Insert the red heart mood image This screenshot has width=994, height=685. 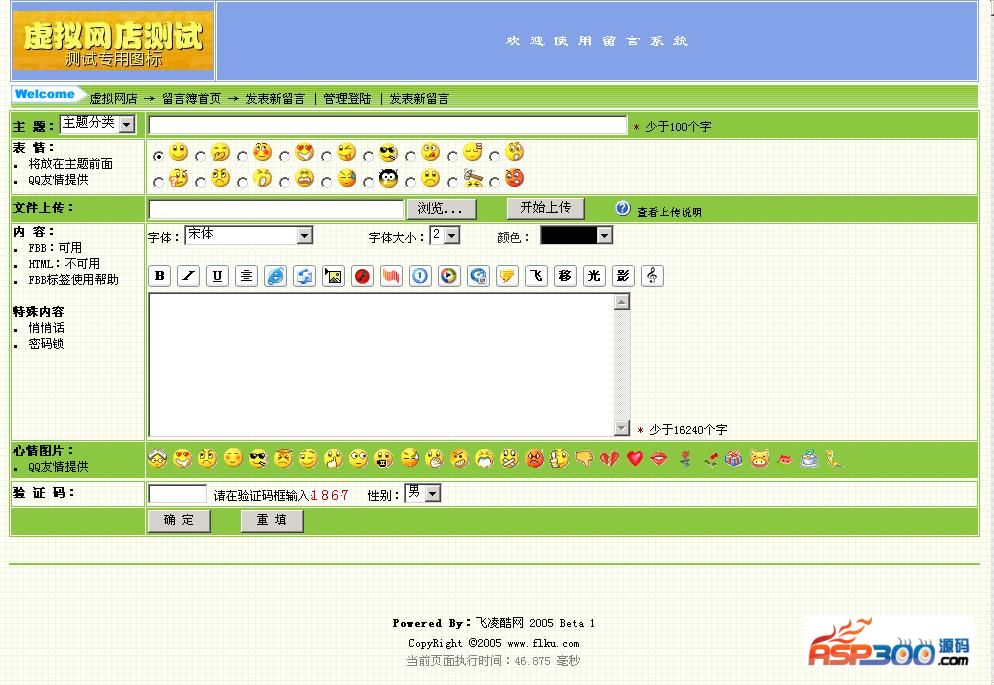[635, 458]
